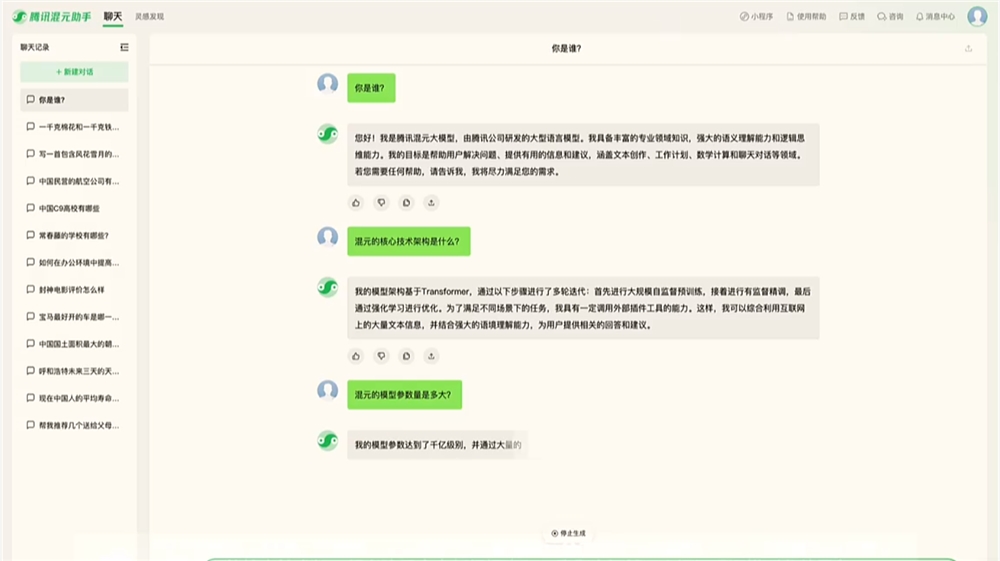The height and width of the screenshot is (561, 1000).
Task: Click the Hunyuan bot avatar beside first answer
Action: 328,134
